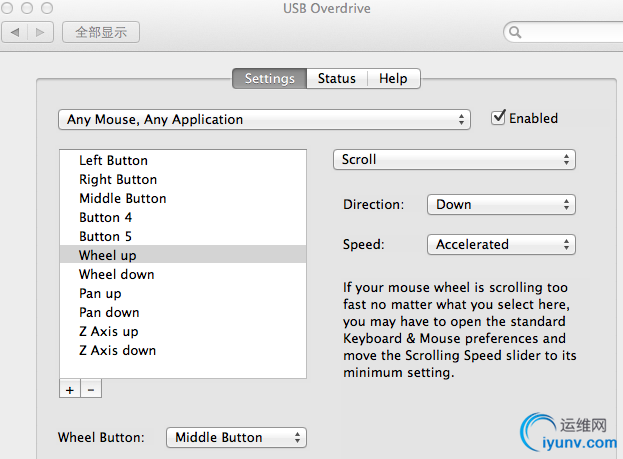
Task: Remove selected item with minus icon
Action: 91,389
